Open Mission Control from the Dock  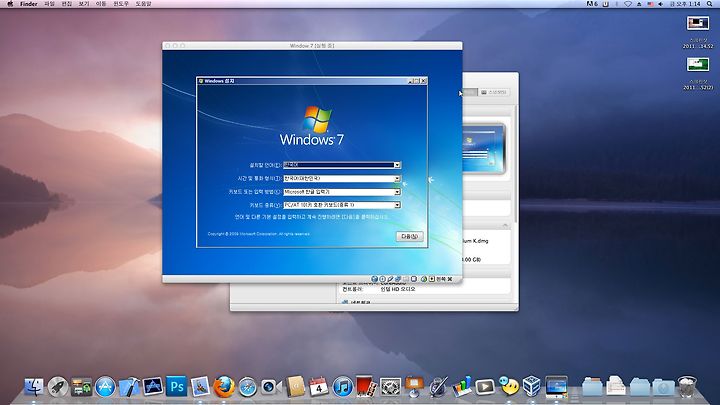(x=82, y=387)
